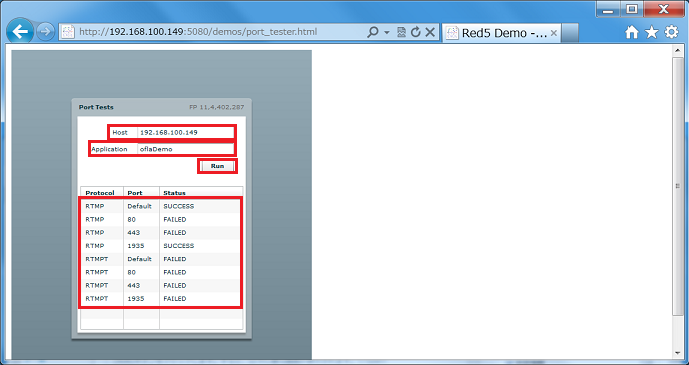Click the page scrollbar up arrow

(677, 51)
